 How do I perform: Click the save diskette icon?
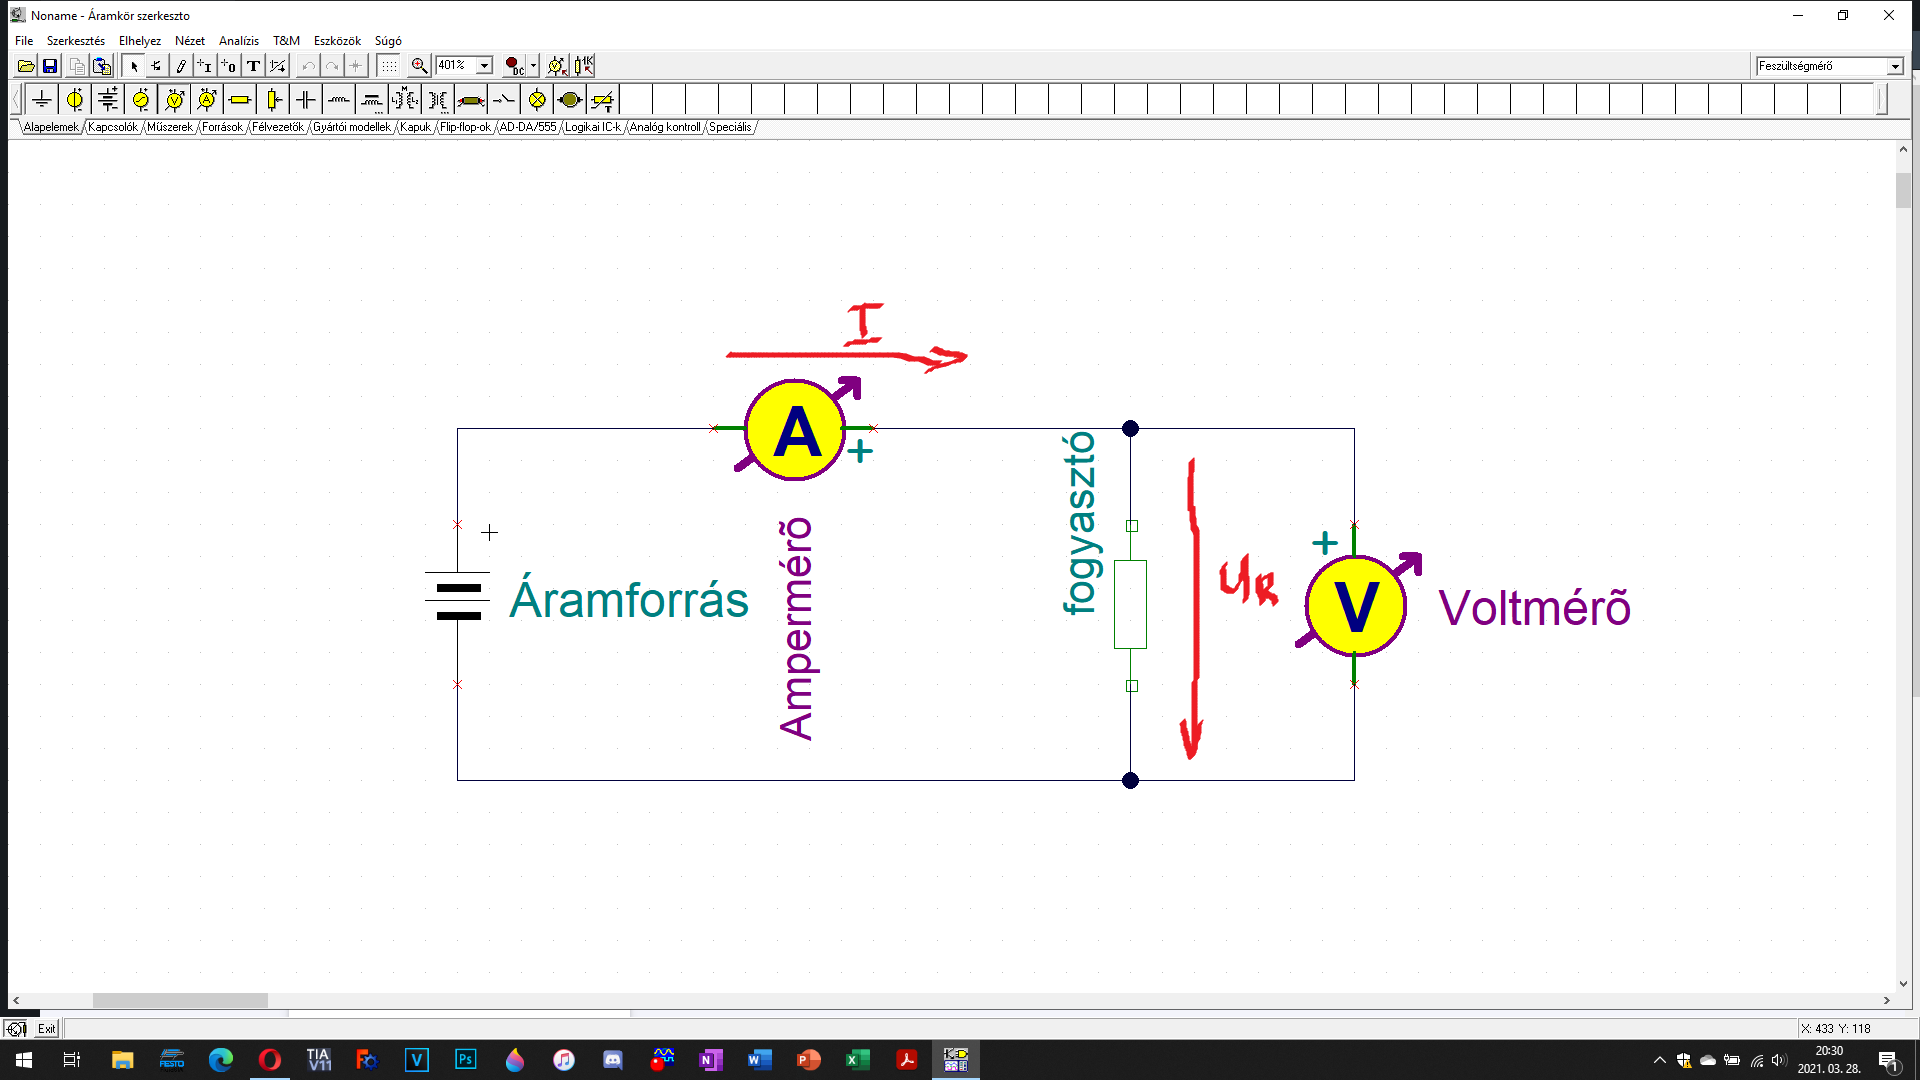click(50, 66)
